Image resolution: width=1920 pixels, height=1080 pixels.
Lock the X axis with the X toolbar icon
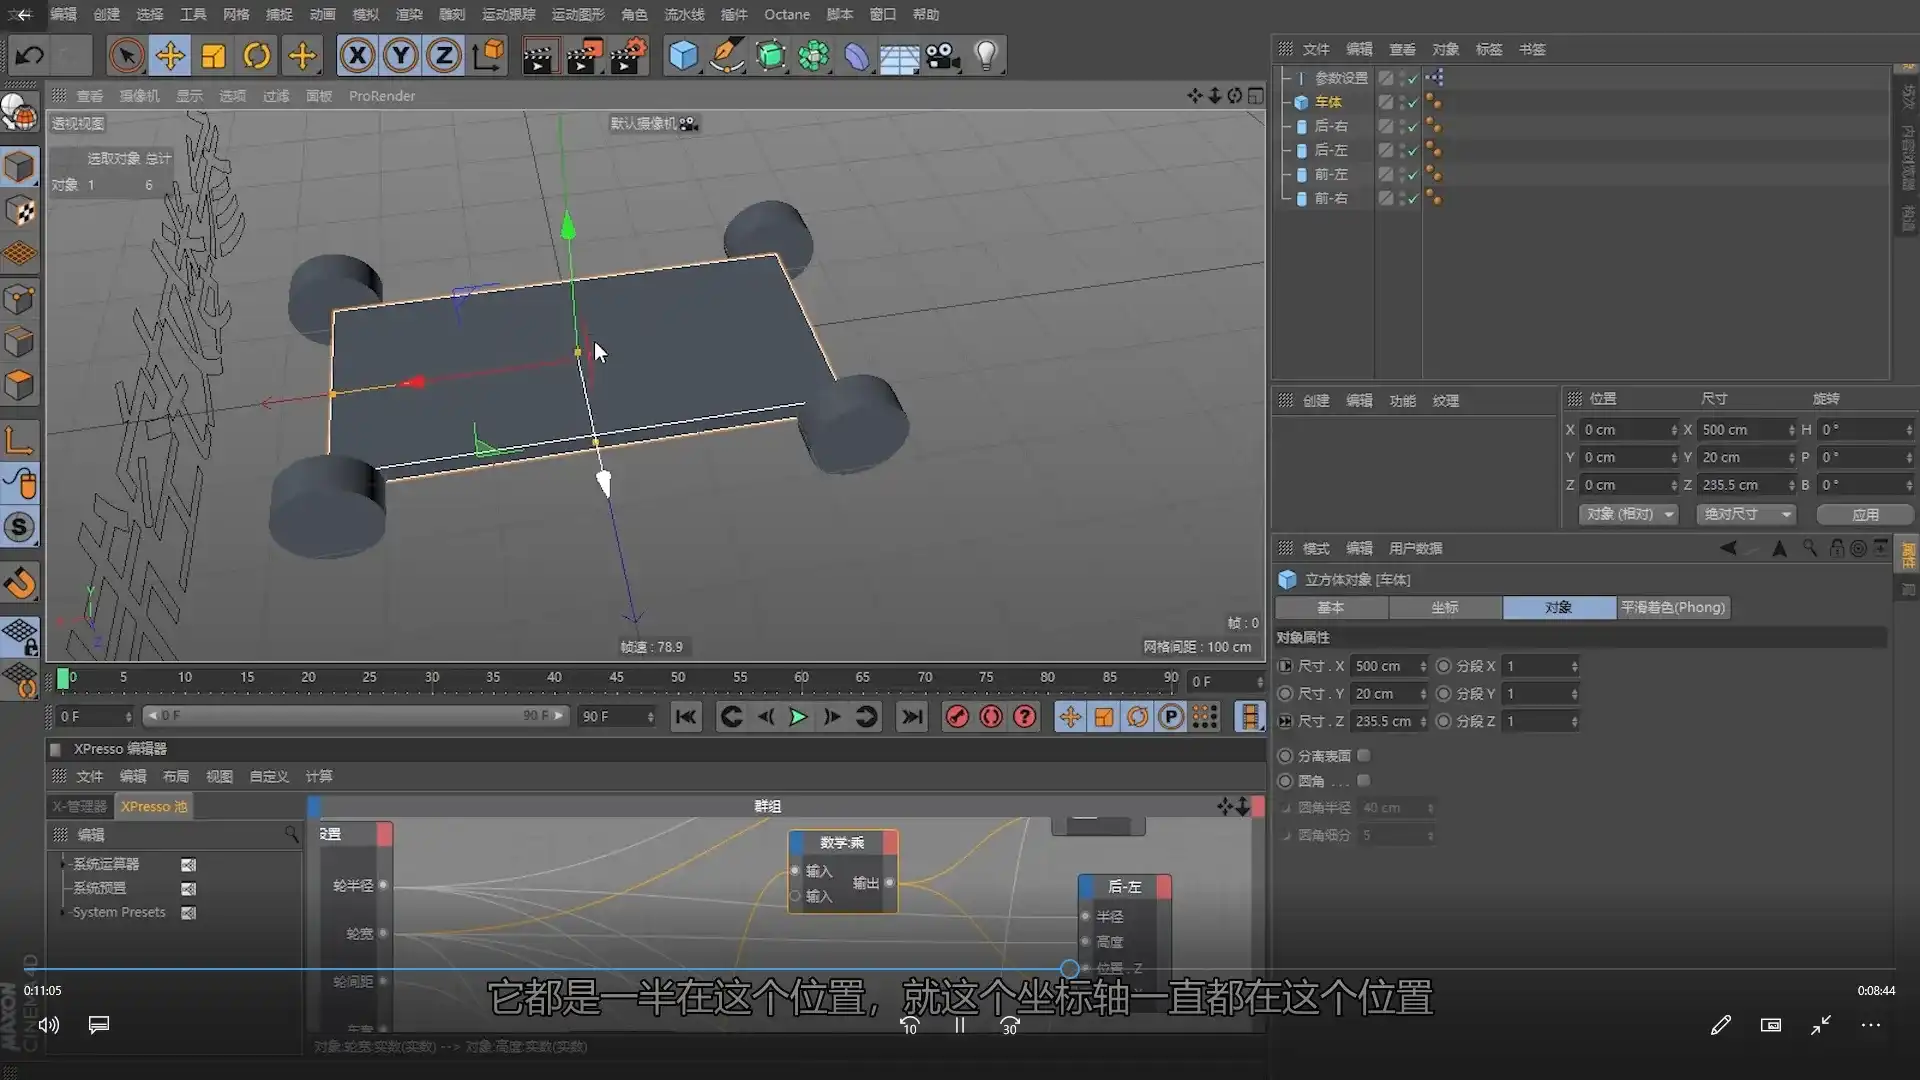click(358, 55)
